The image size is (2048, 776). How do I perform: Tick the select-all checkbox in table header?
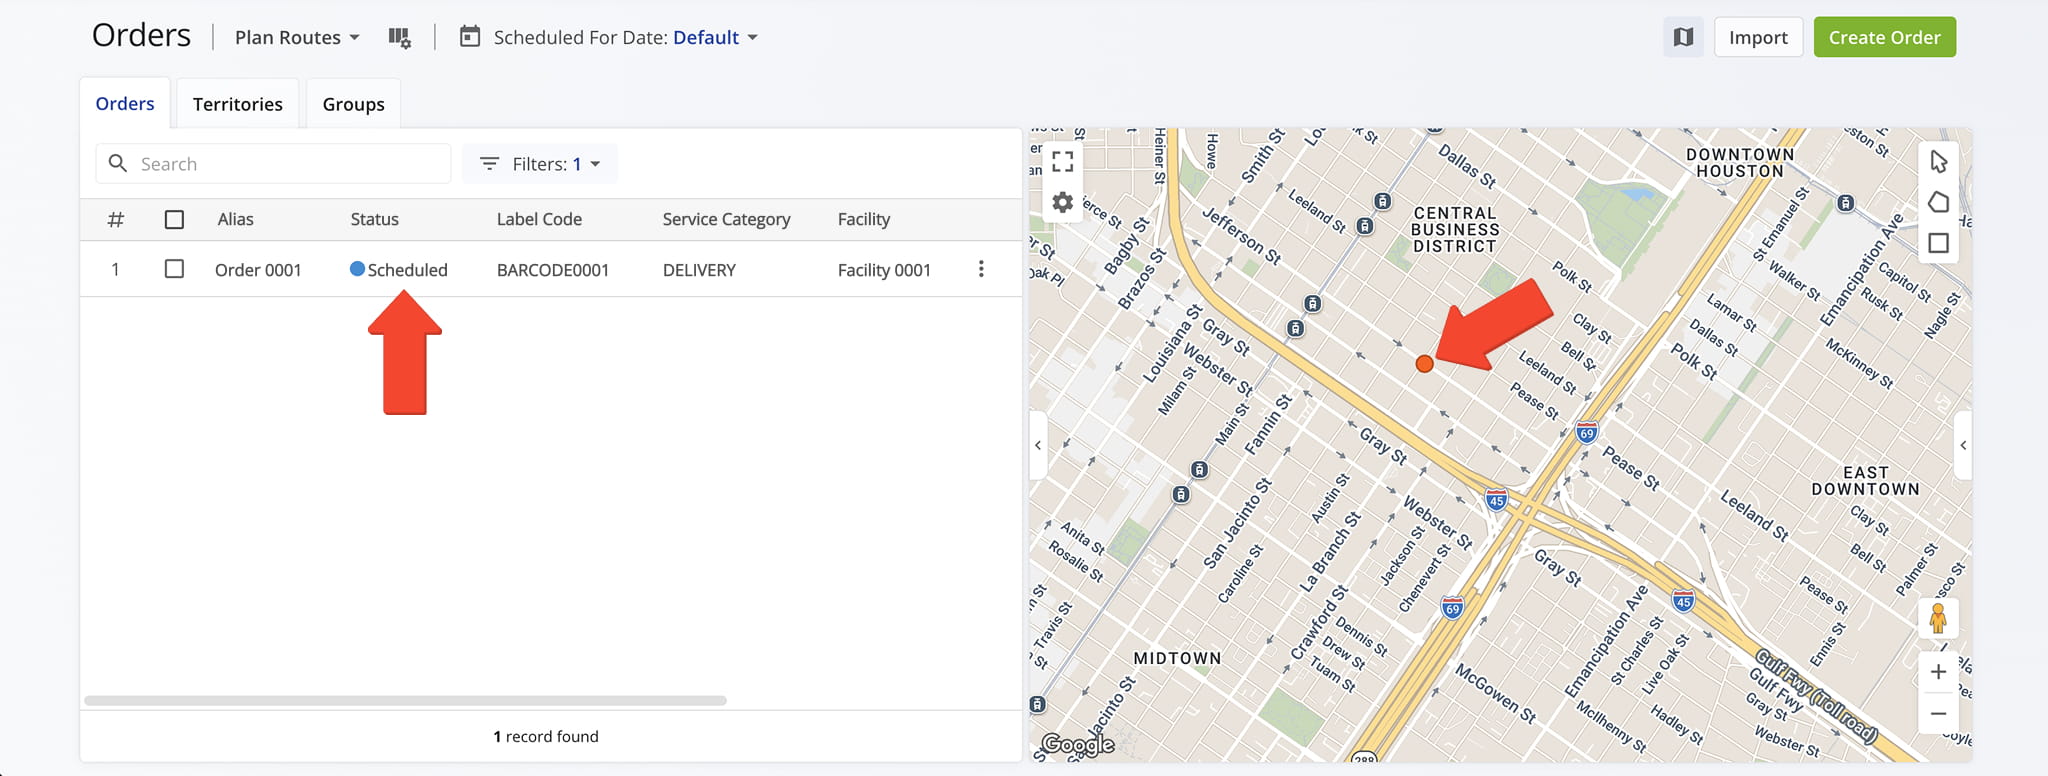[174, 219]
